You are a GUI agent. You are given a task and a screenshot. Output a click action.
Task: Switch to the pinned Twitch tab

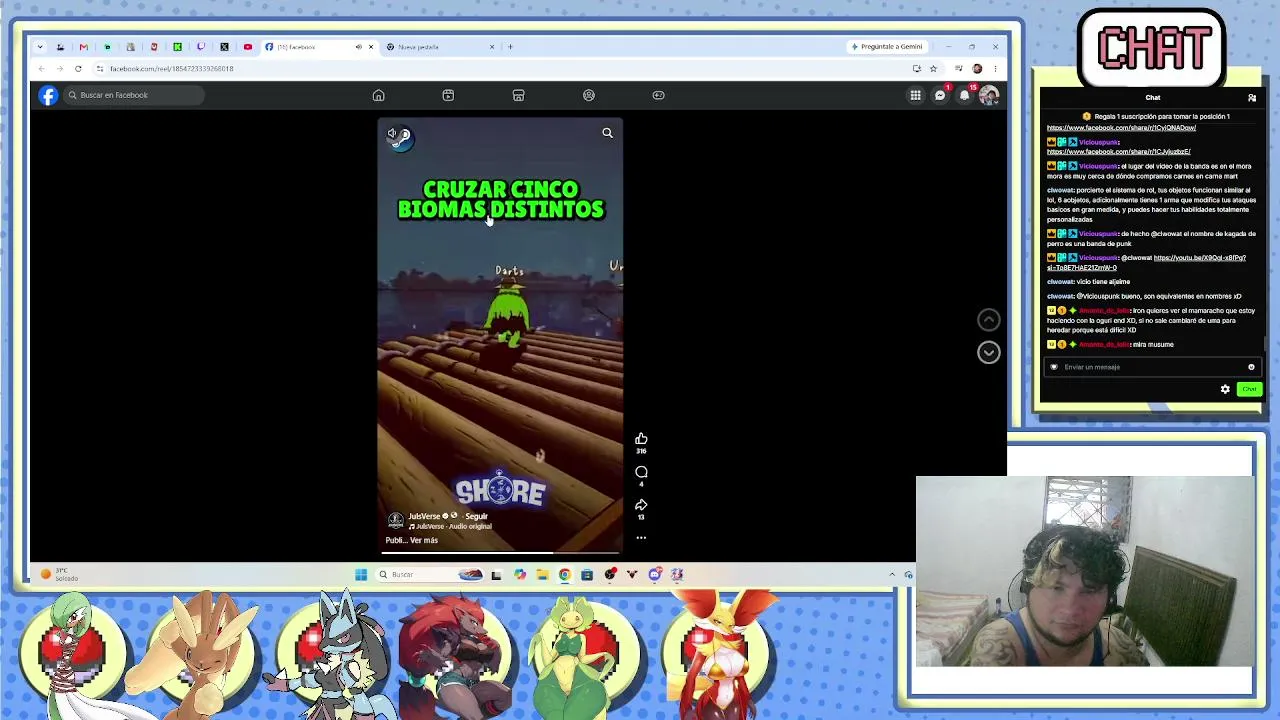tap(201, 47)
